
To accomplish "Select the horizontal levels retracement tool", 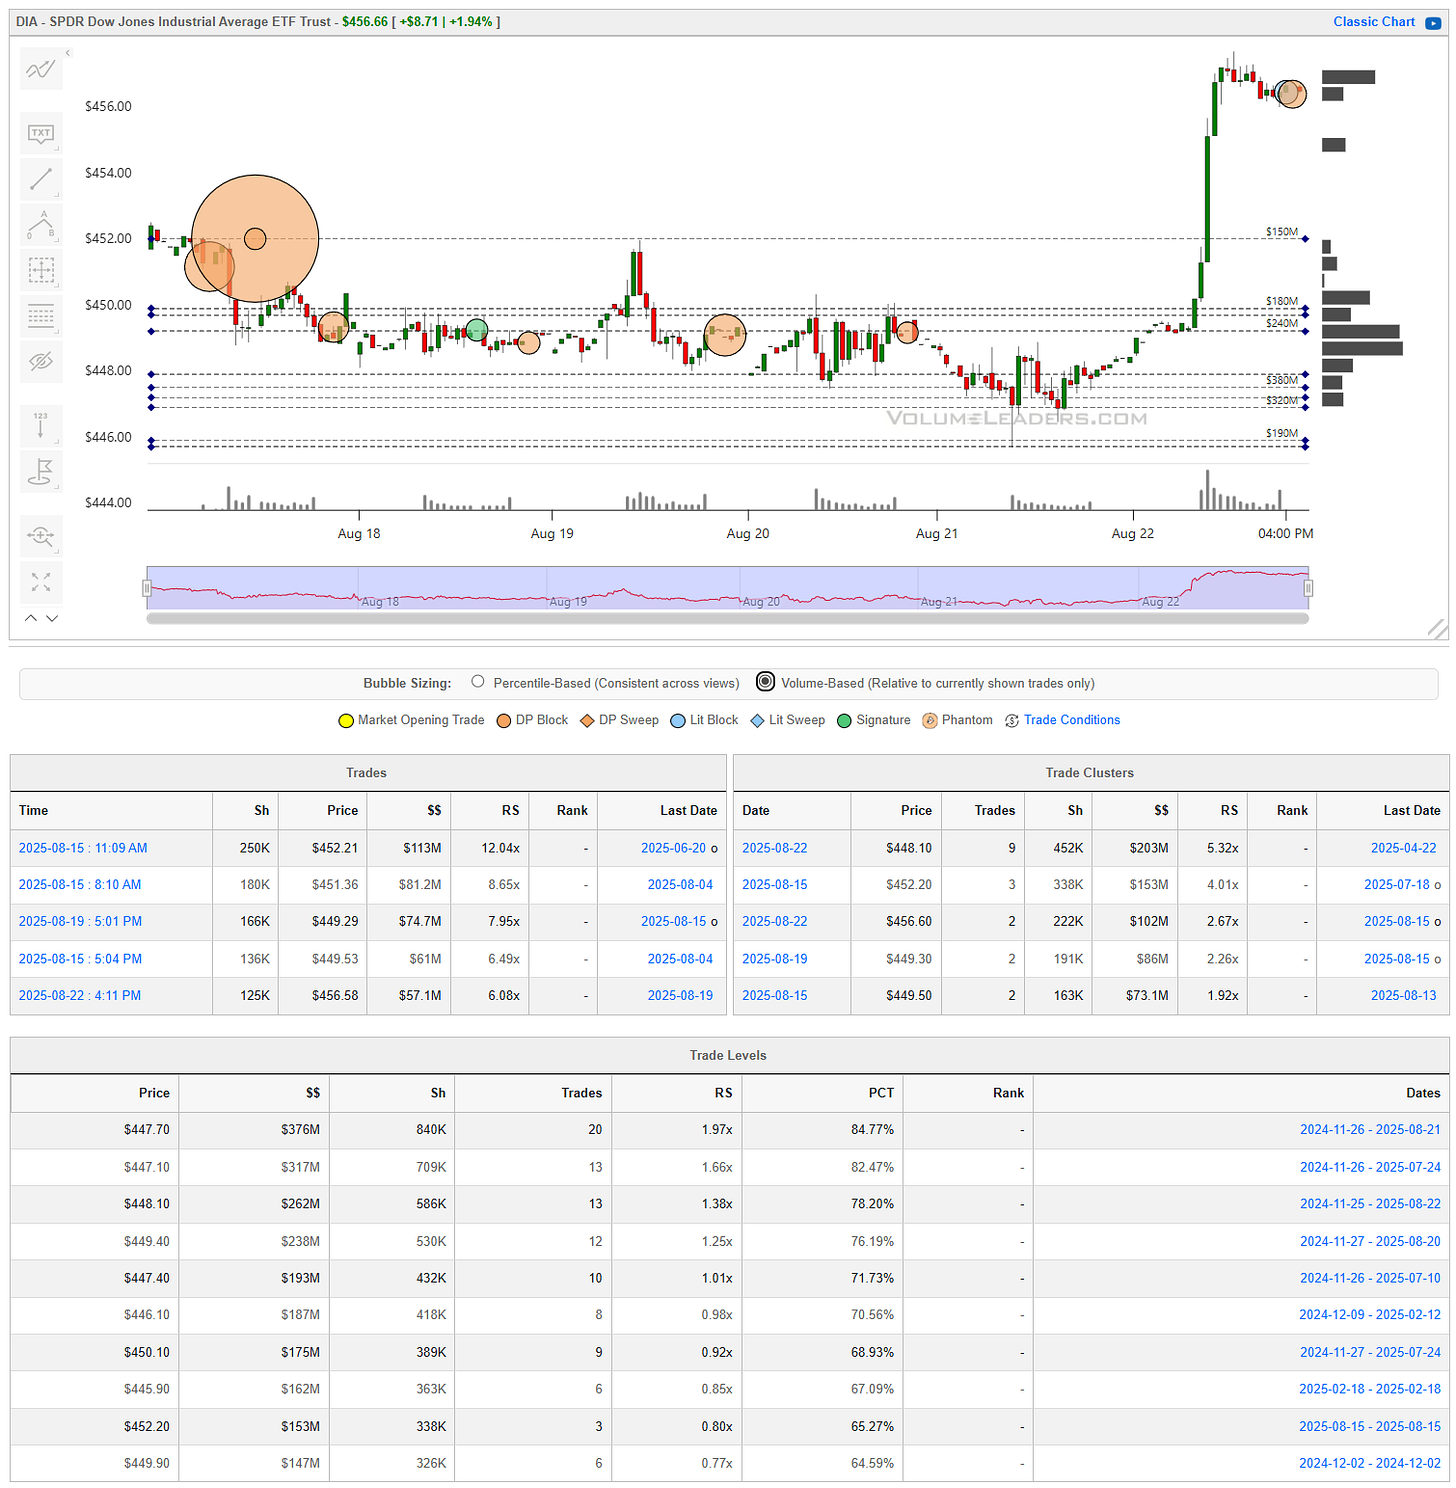I will (x=41, y=316).
